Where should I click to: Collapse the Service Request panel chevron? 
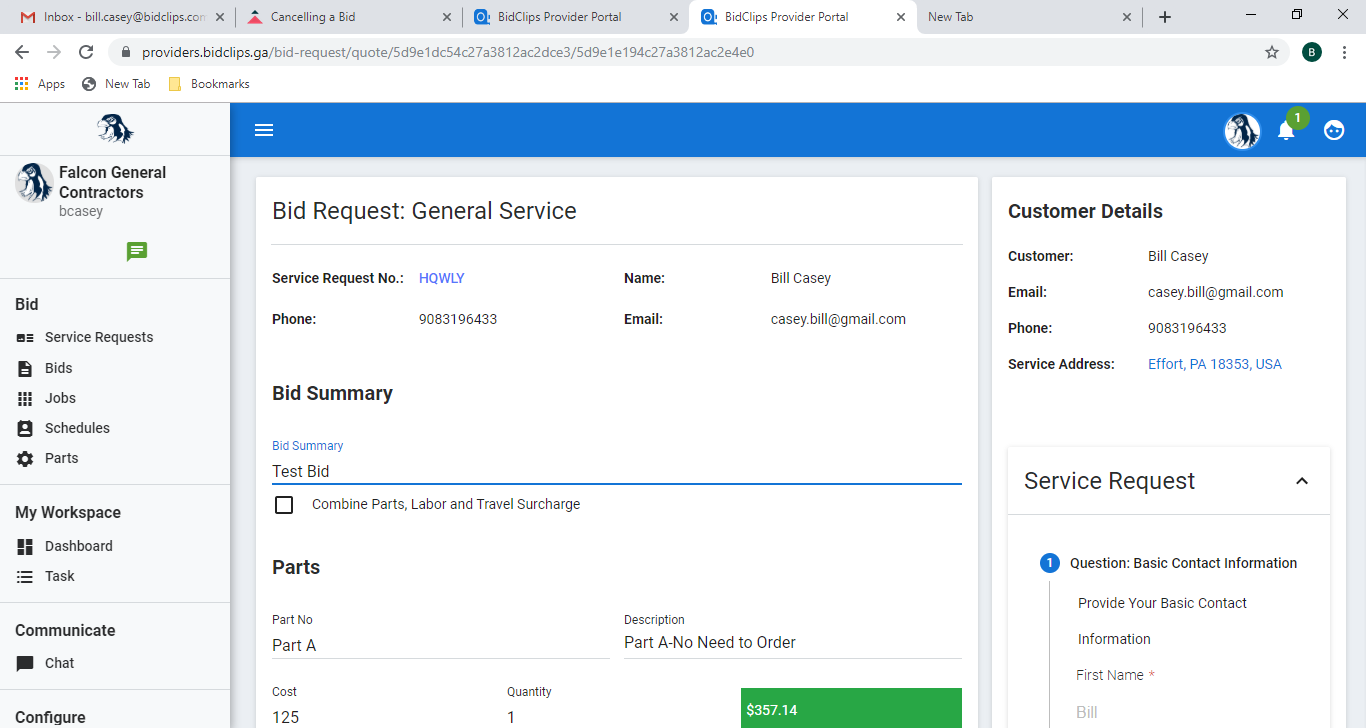point(1302,481)
